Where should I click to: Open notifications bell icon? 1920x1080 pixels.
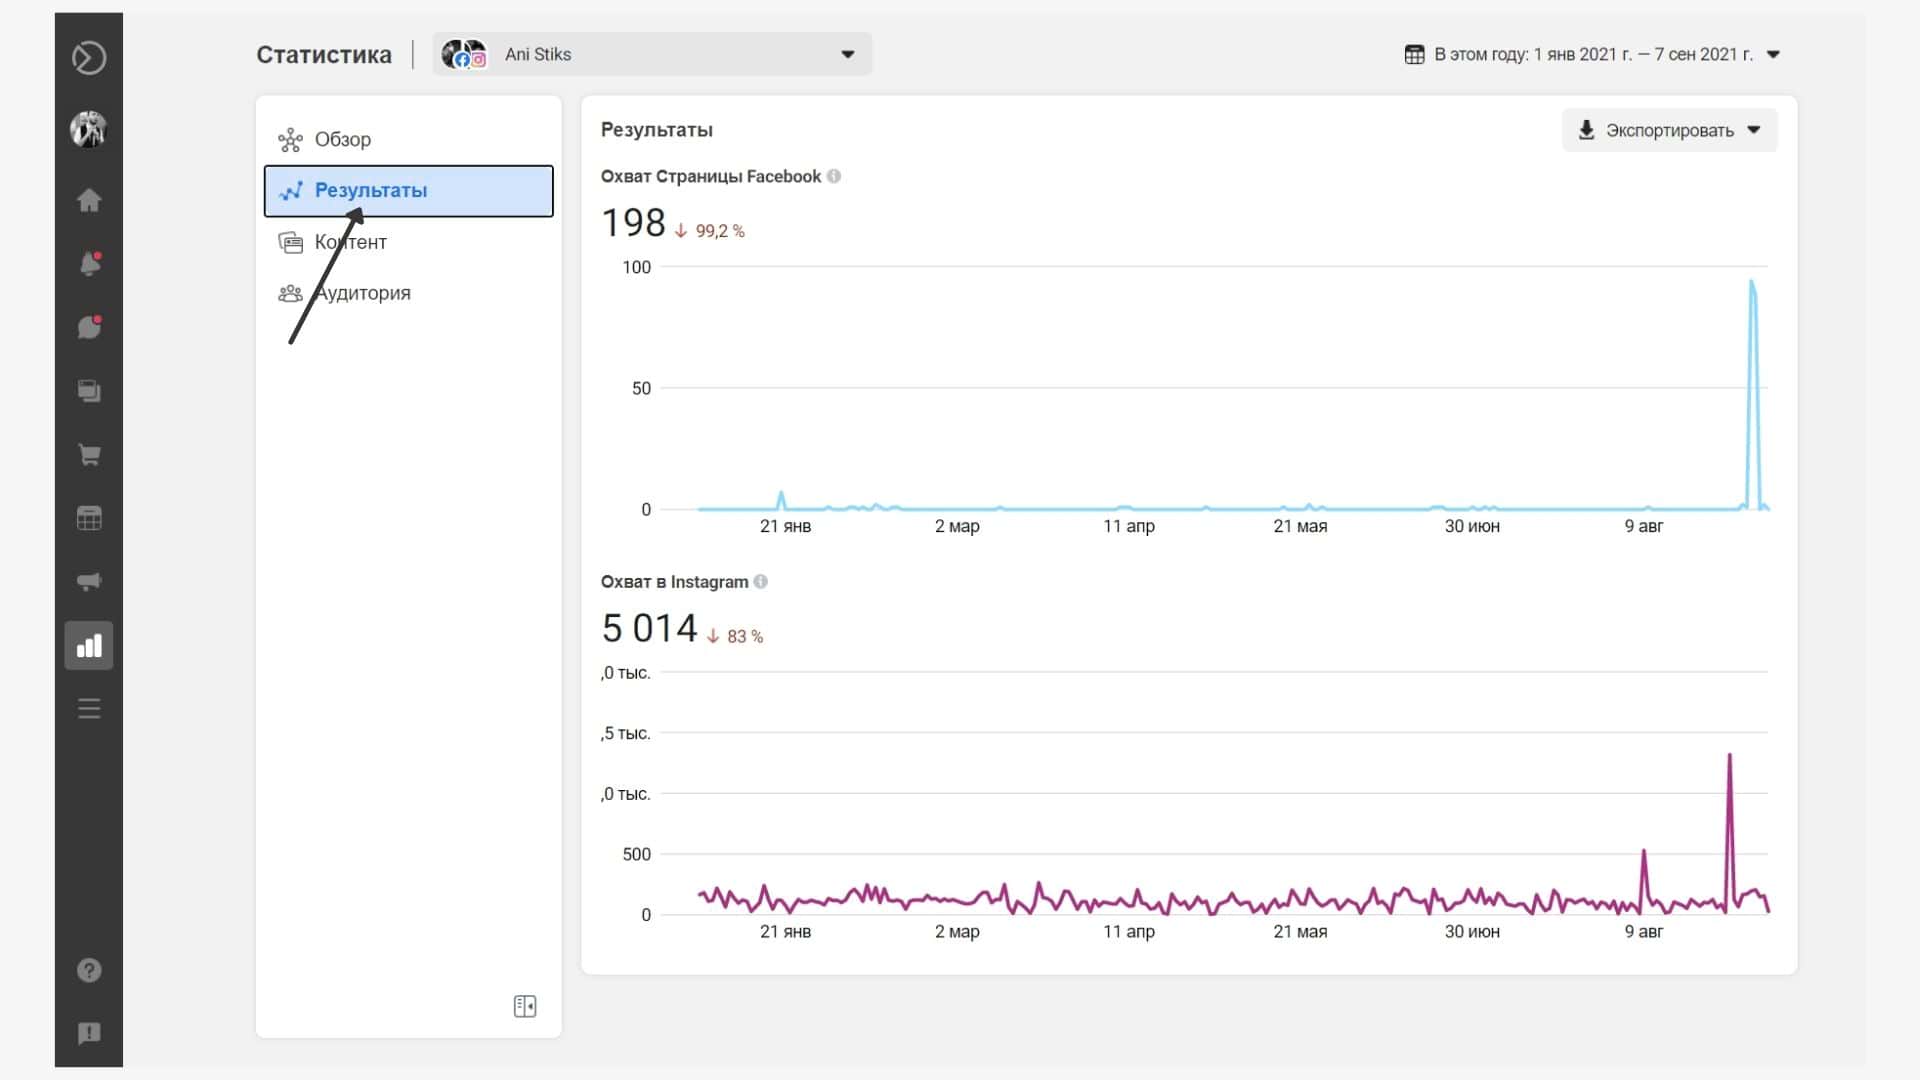[x=89, y=264]
